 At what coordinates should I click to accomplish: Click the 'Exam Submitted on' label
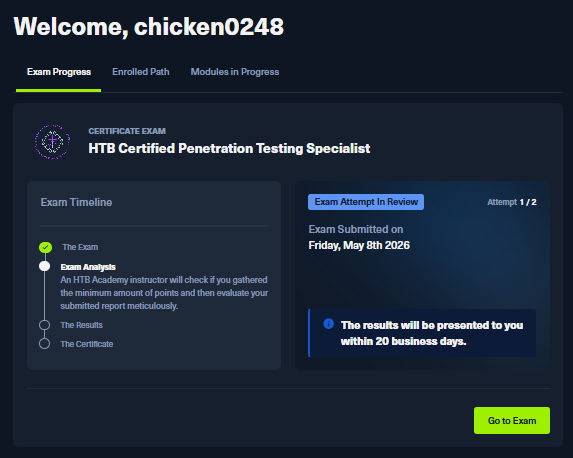[356, 230]
